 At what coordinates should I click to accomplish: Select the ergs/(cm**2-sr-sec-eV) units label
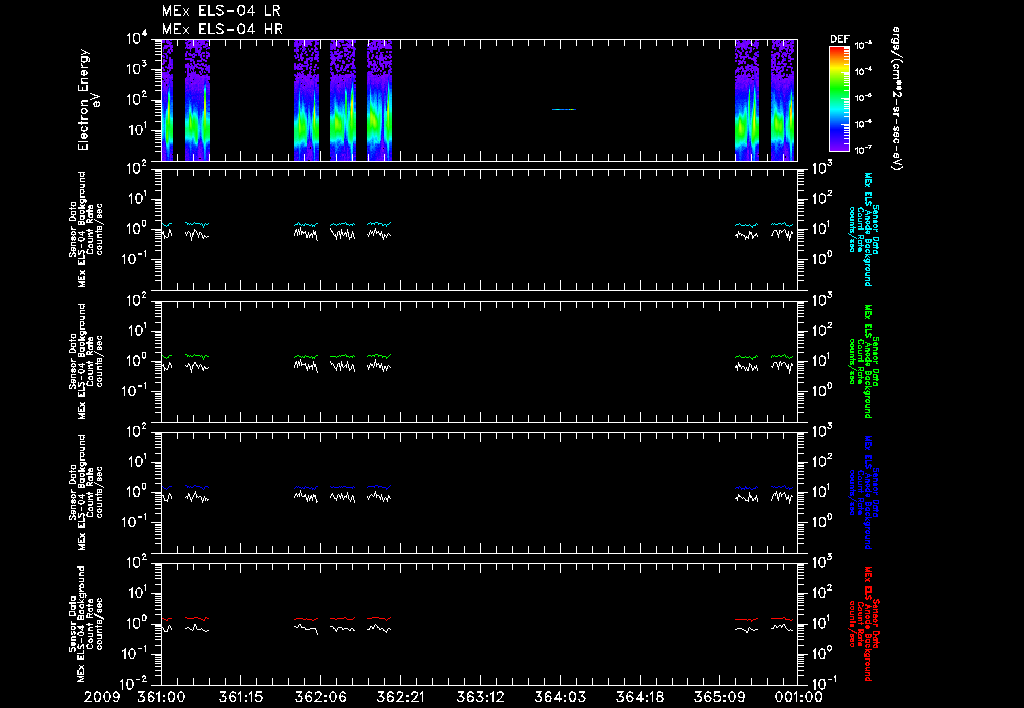pyautogui.click(x=897, y=99)
